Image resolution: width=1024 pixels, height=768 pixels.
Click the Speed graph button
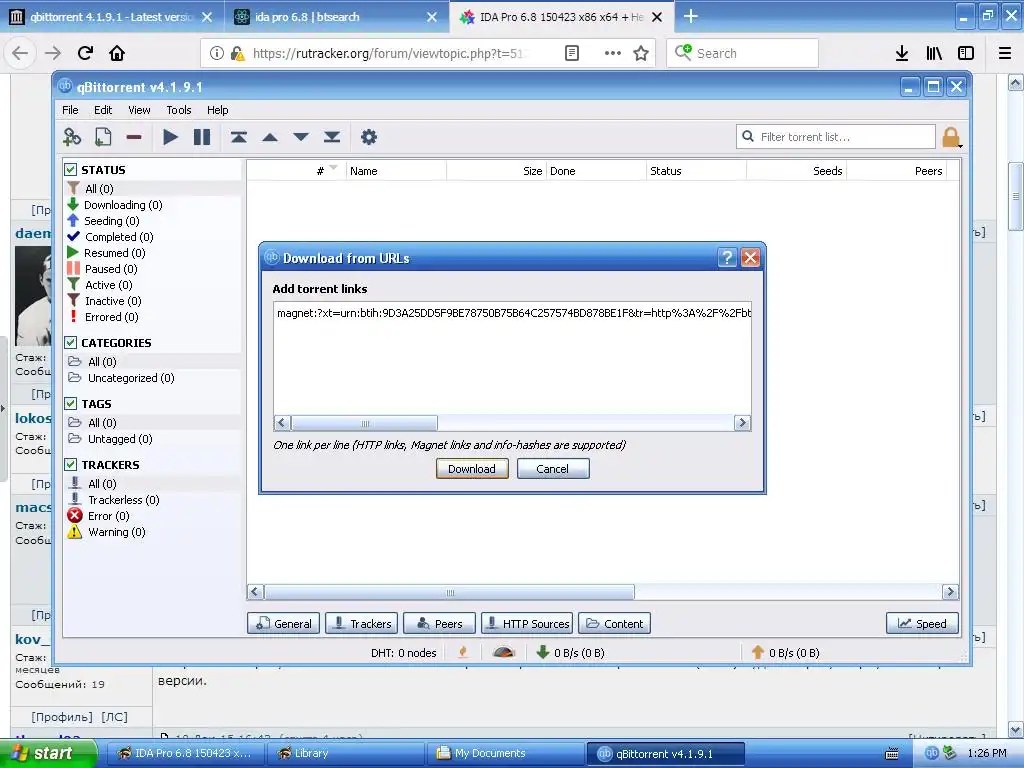(x=921, y=624)
